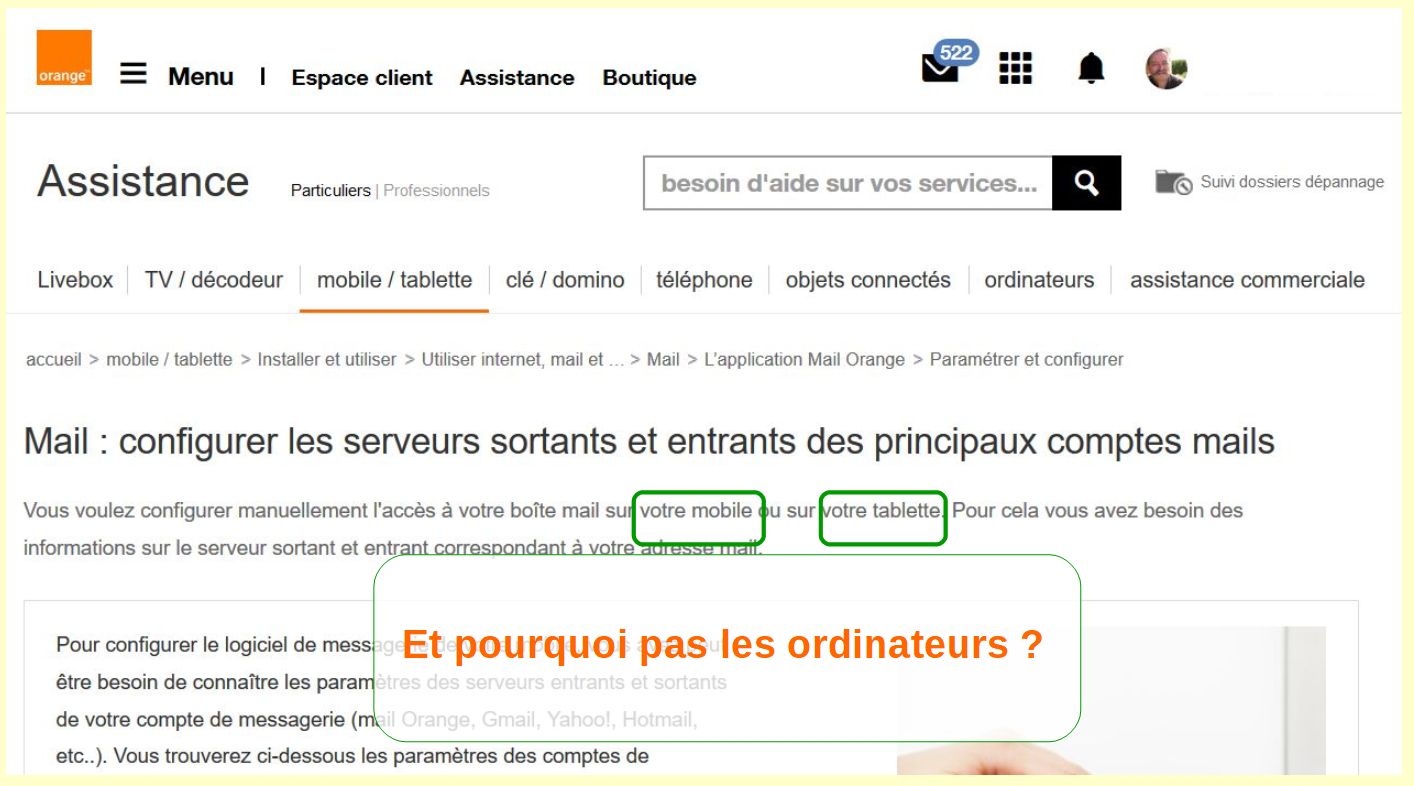
Task: View notifications bell icon
Action: point(1091,69)
